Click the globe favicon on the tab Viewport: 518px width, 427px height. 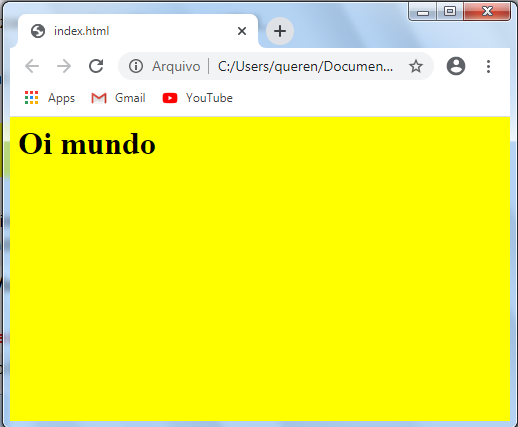38,31
